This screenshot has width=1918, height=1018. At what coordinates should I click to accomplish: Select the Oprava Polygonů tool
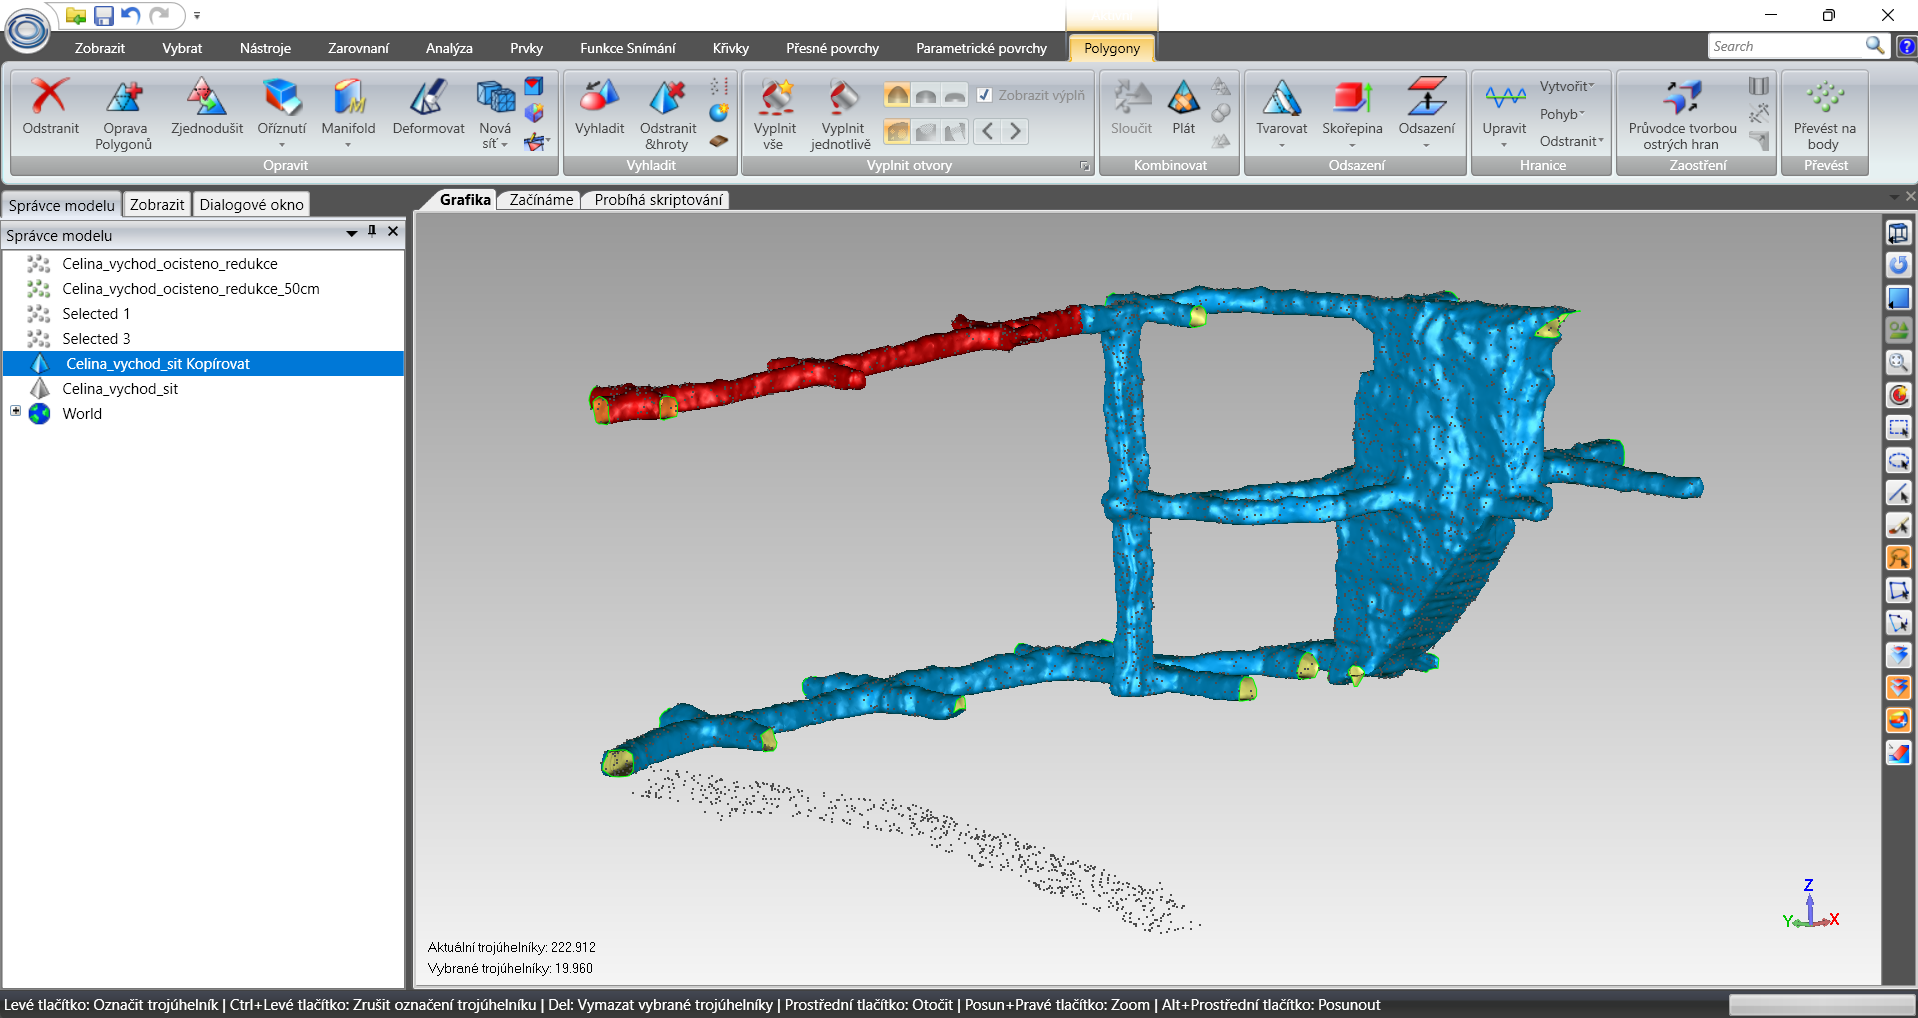pyautogui.click(x=124, y=98)
